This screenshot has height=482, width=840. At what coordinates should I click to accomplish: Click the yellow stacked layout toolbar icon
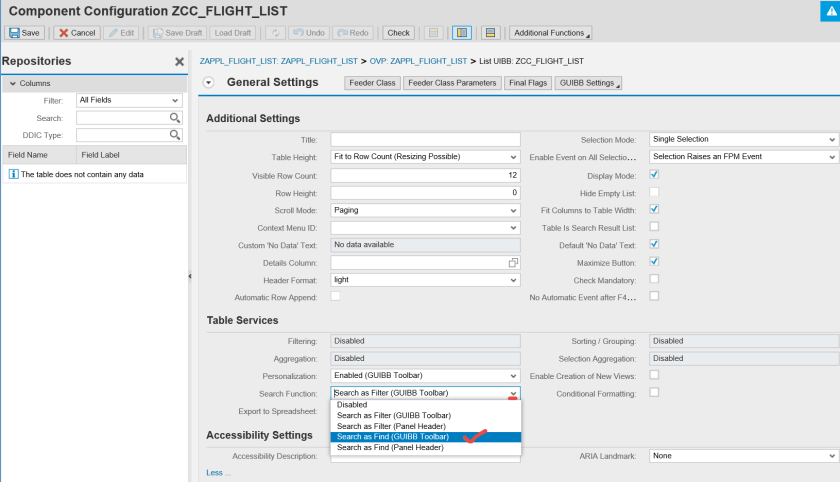490,33
